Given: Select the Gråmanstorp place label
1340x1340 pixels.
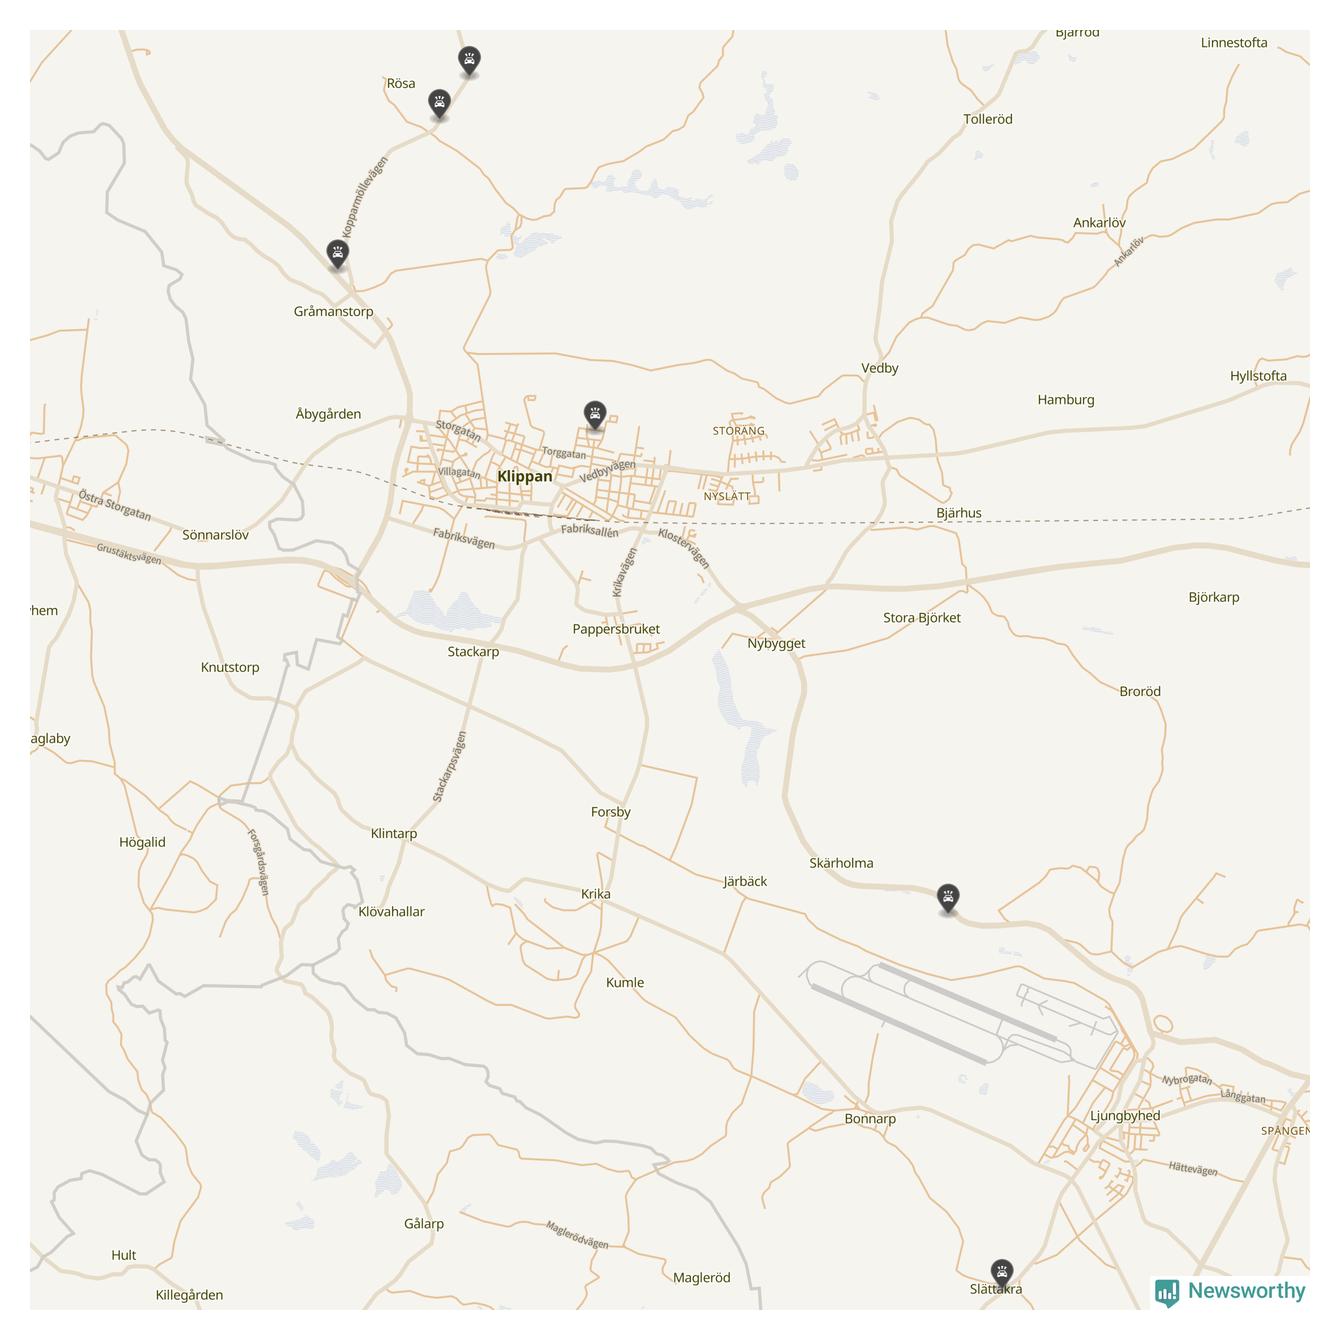Looking at the screenshot, I should point(333,311).
